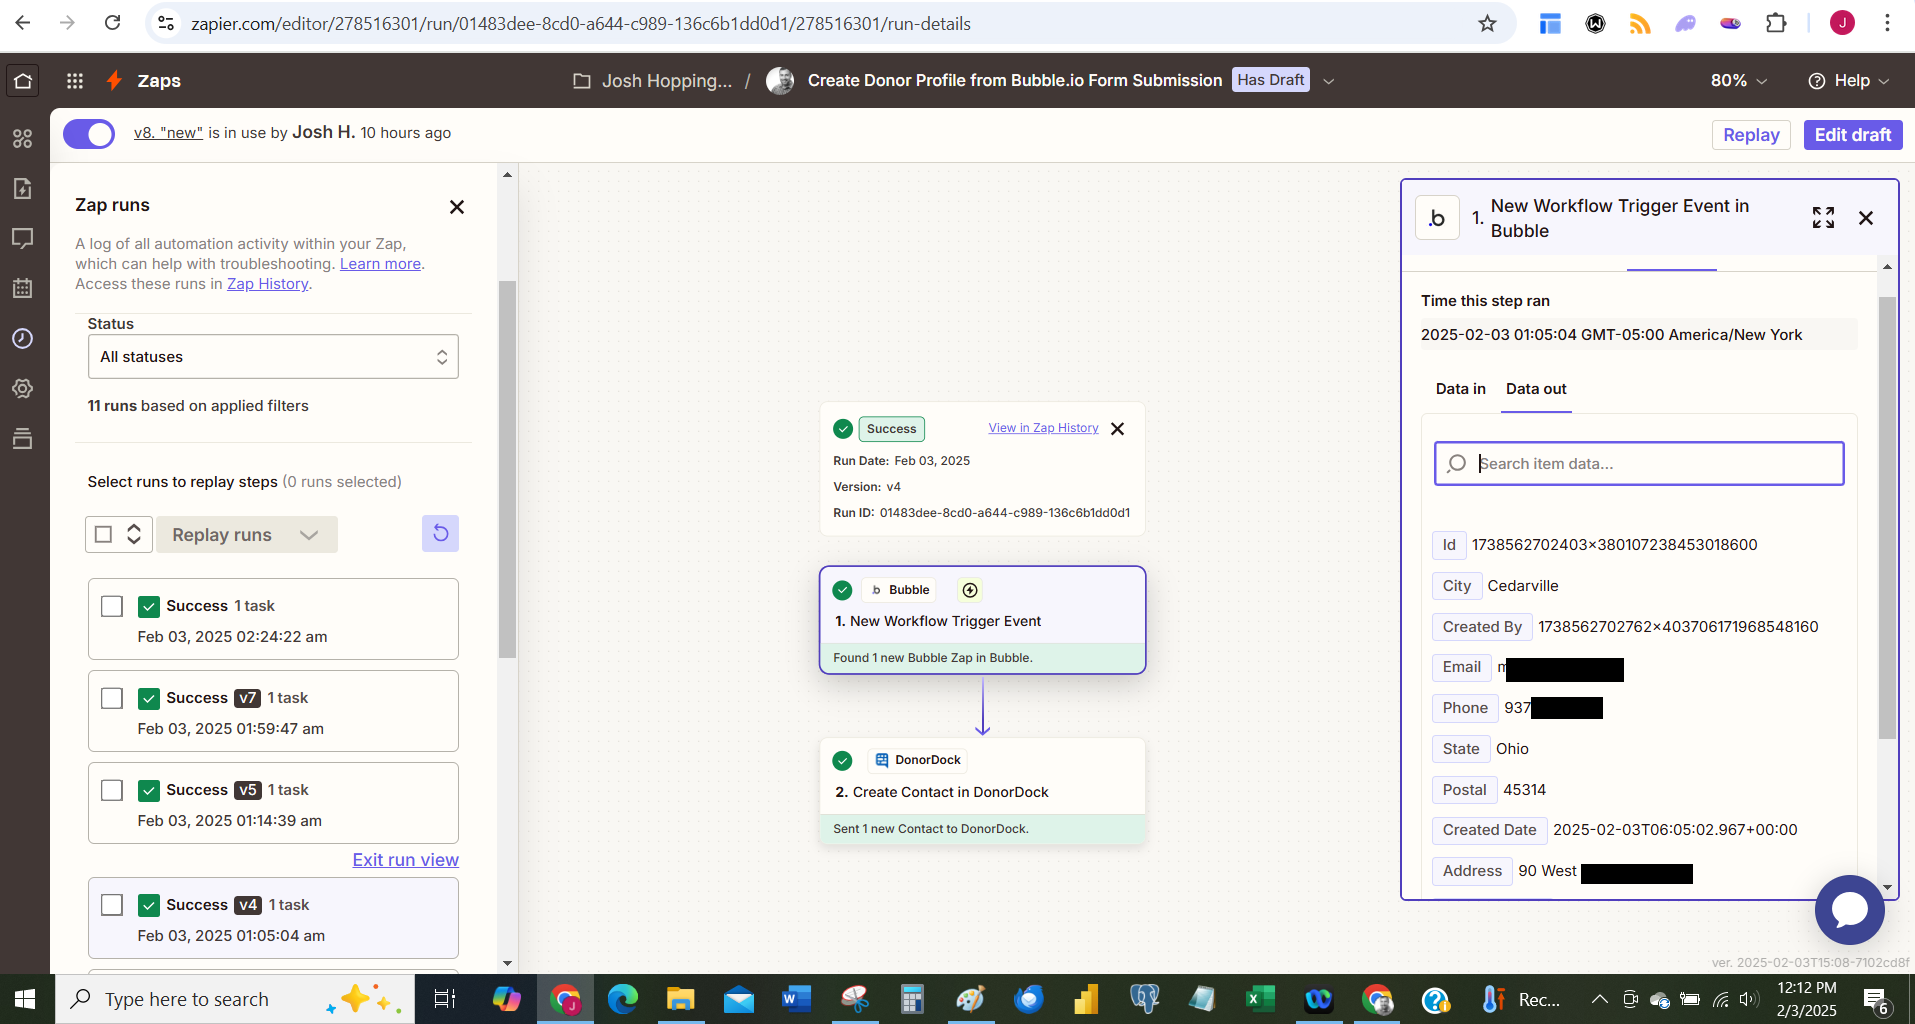Open the sidebar run history clock icon
The width and height of the screenshot is (1915, 1024).
pyautogui.click(x=22, y=338)
